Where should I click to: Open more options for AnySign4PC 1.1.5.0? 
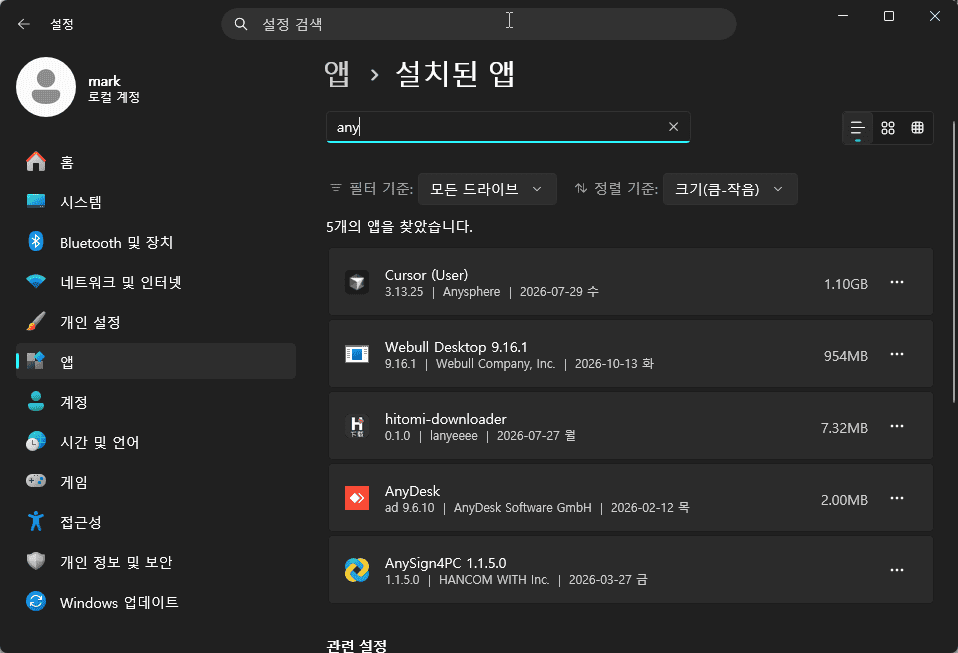897,570
